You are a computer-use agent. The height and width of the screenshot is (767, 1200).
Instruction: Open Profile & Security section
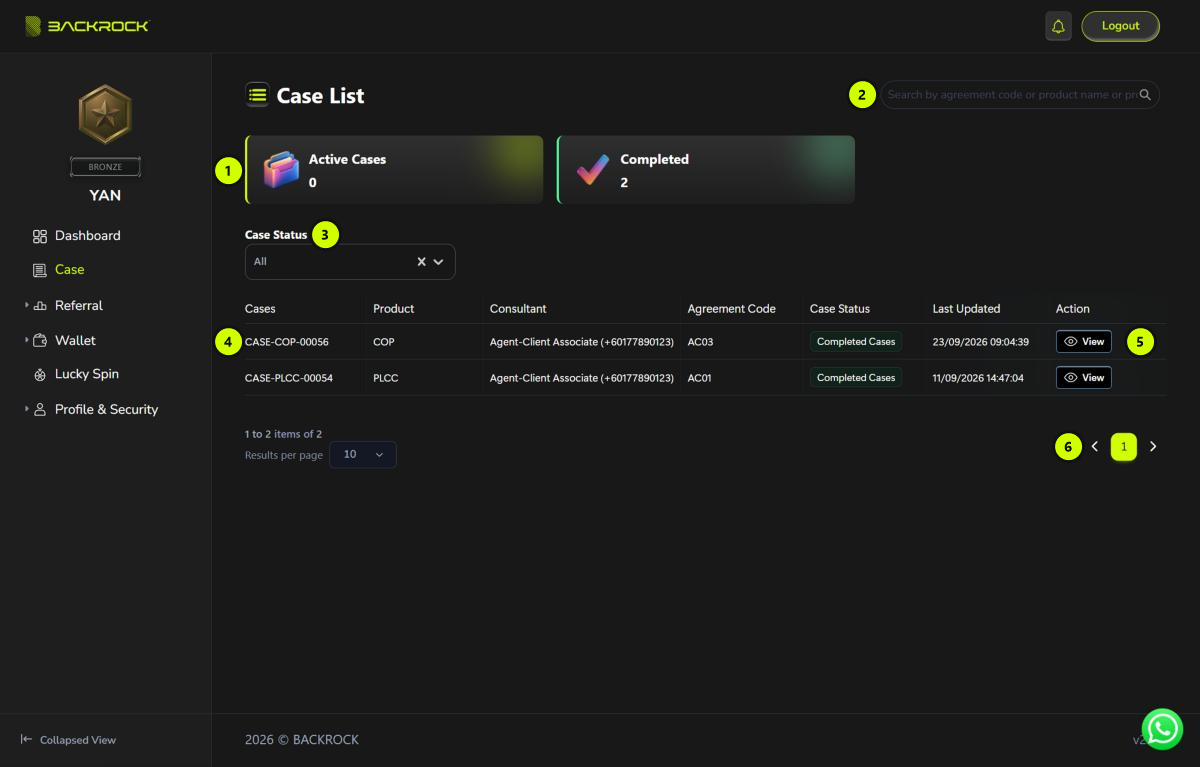pyautogui.click(x=106, y=410)
